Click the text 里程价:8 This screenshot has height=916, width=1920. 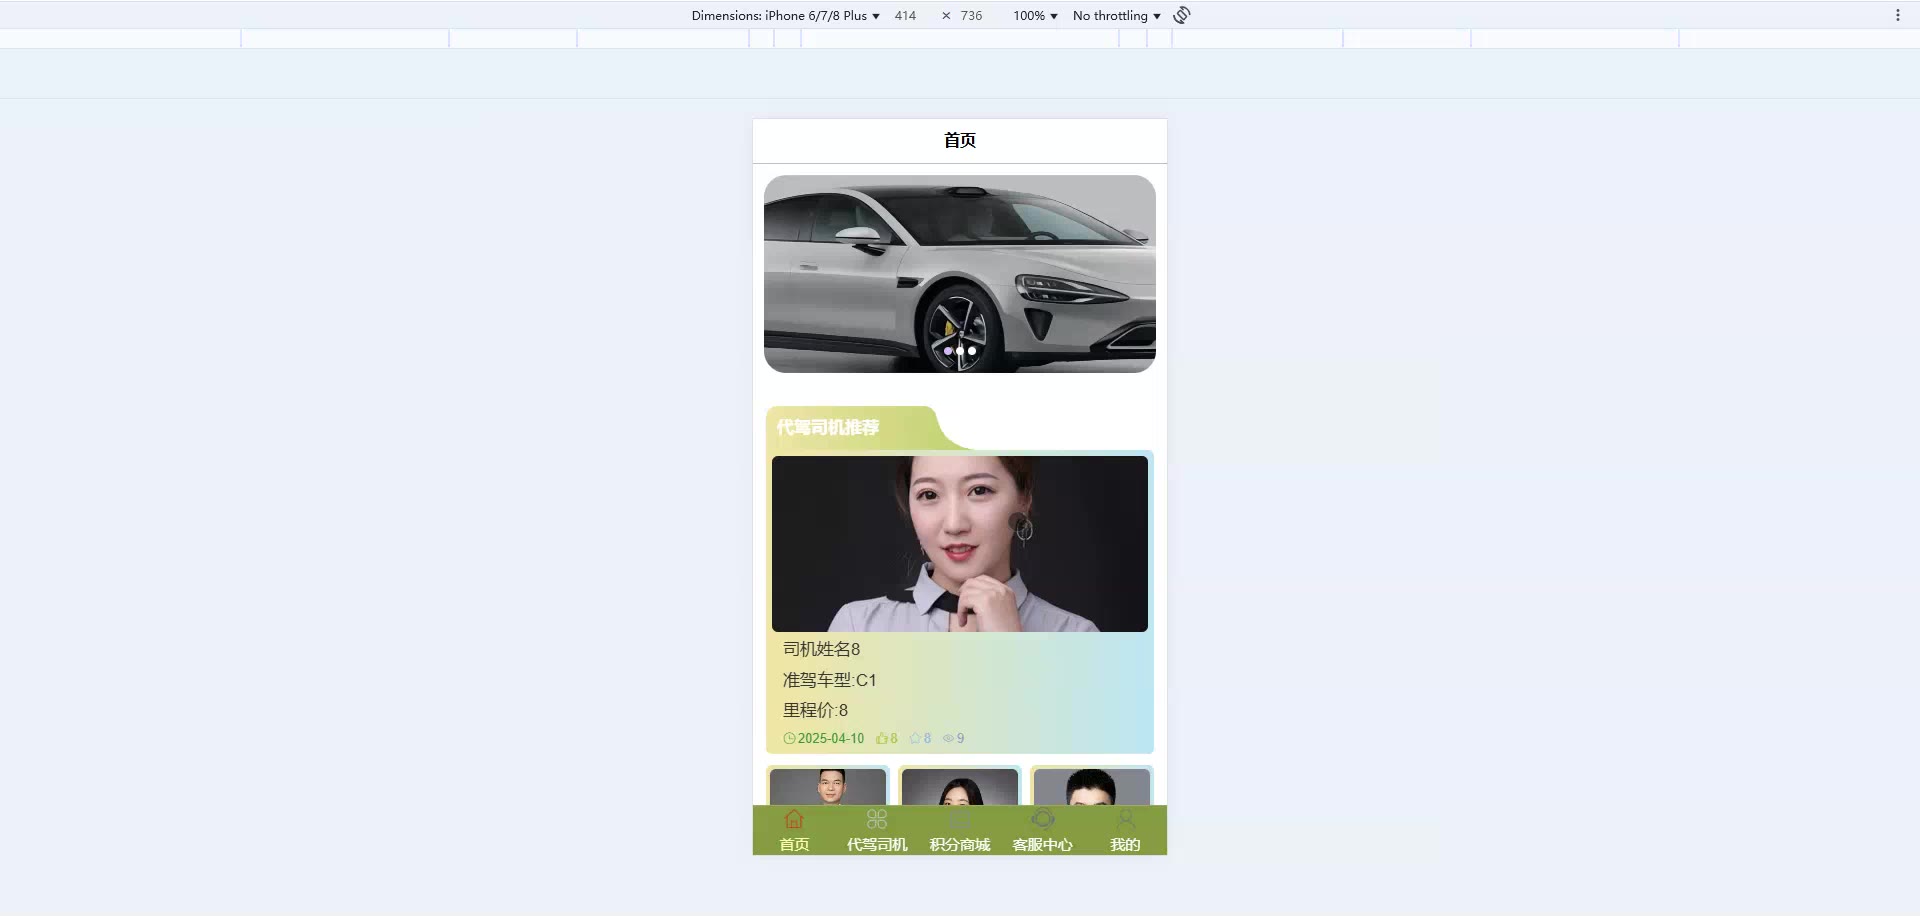click(815, 710)
